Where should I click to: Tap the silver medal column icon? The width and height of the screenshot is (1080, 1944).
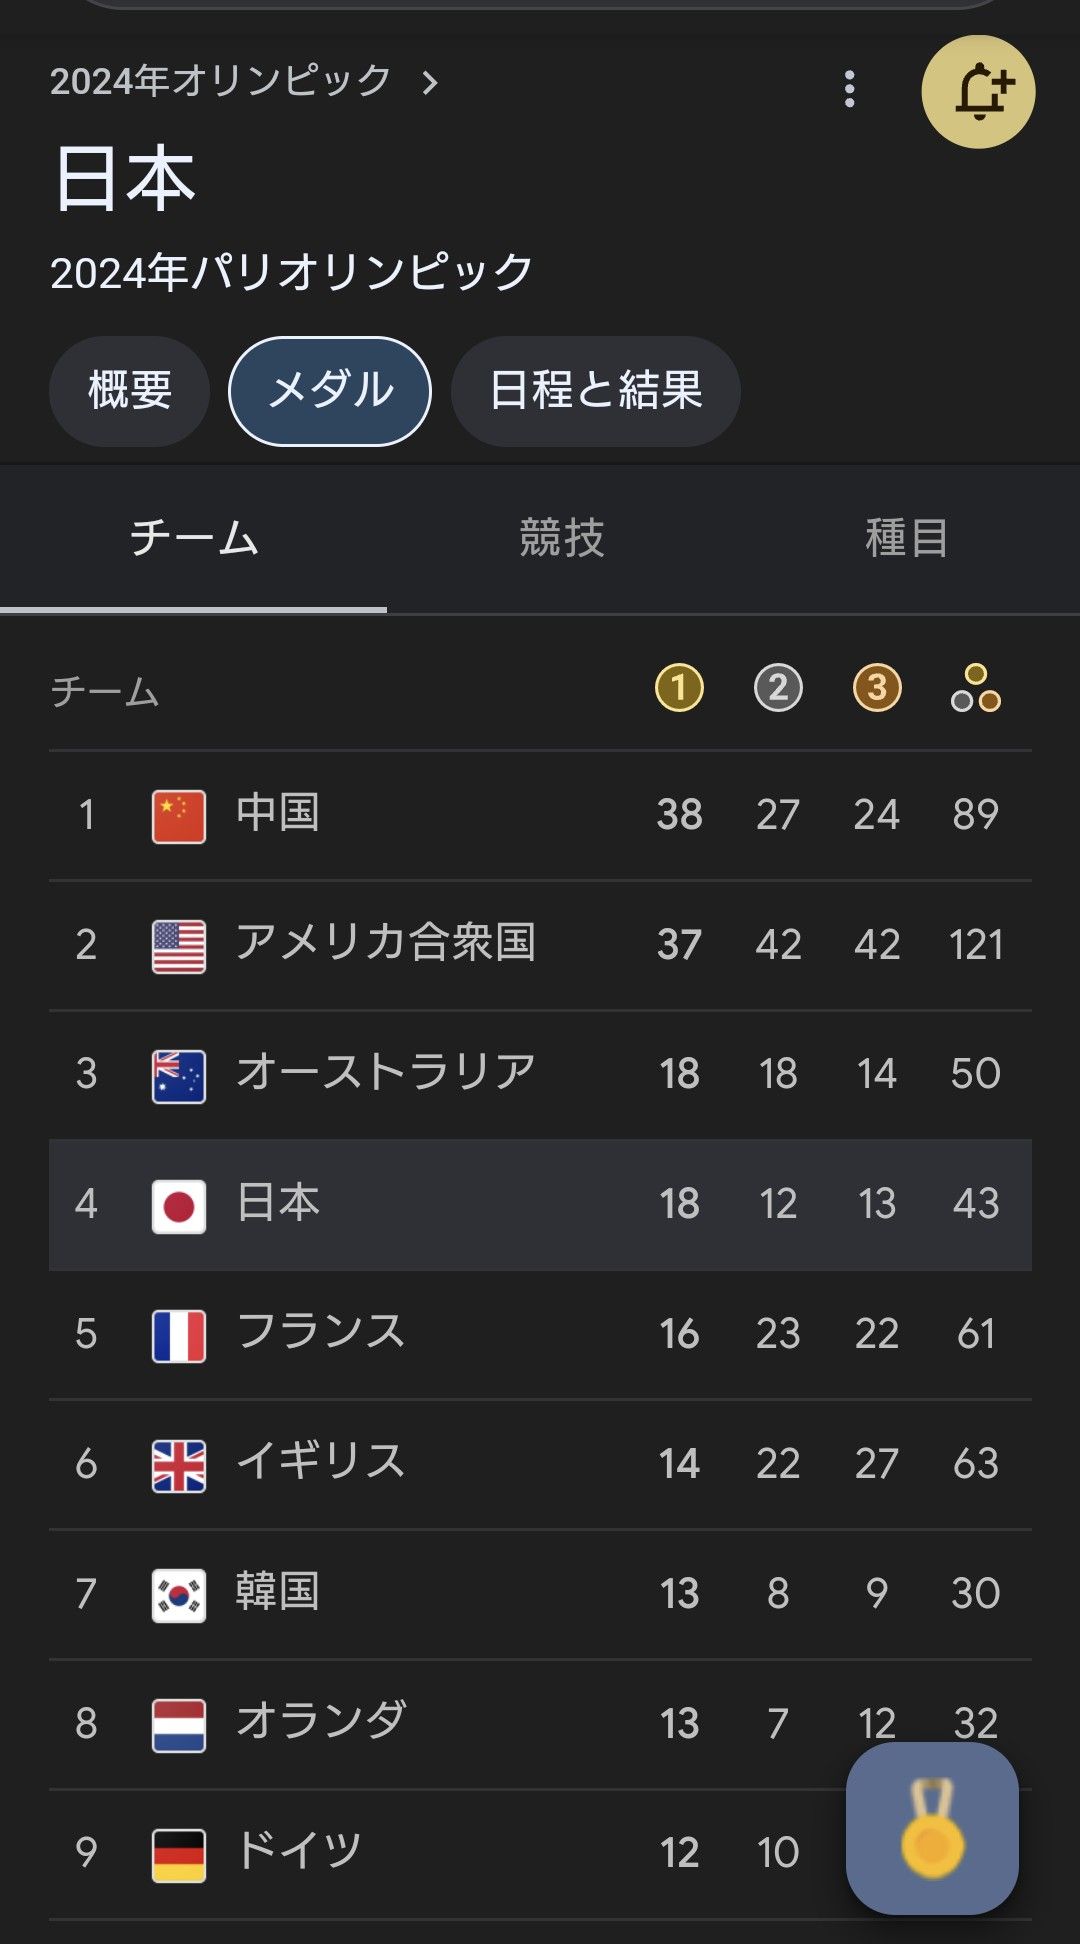778,688
